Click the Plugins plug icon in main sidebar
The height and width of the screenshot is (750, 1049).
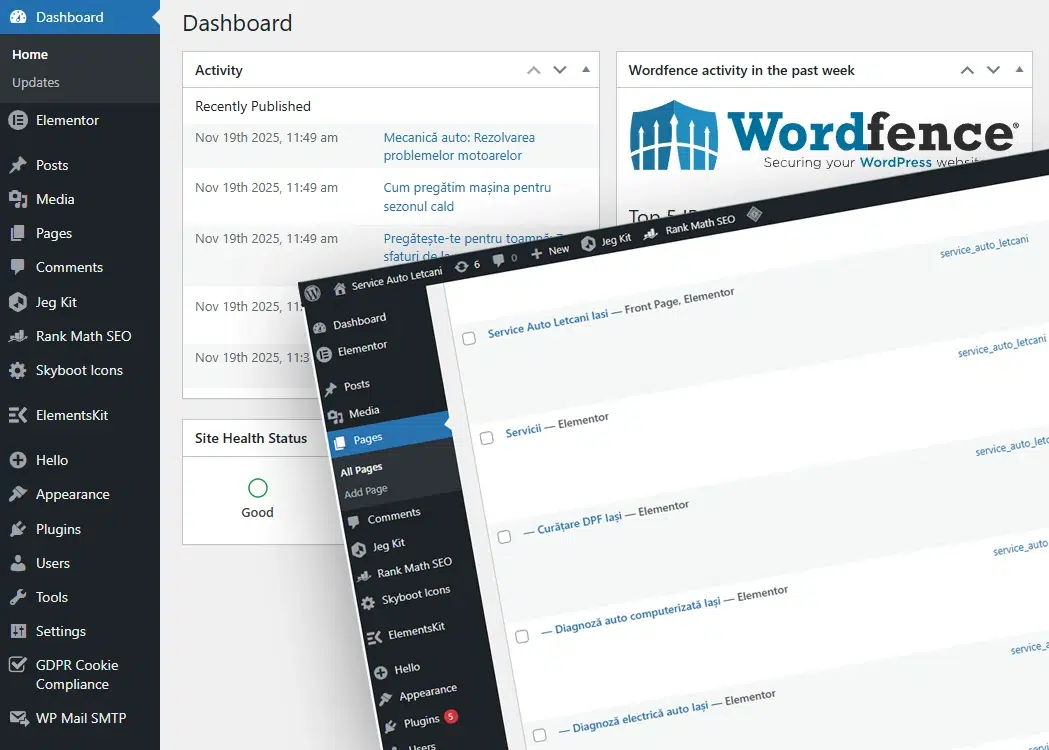pos(18,529)
